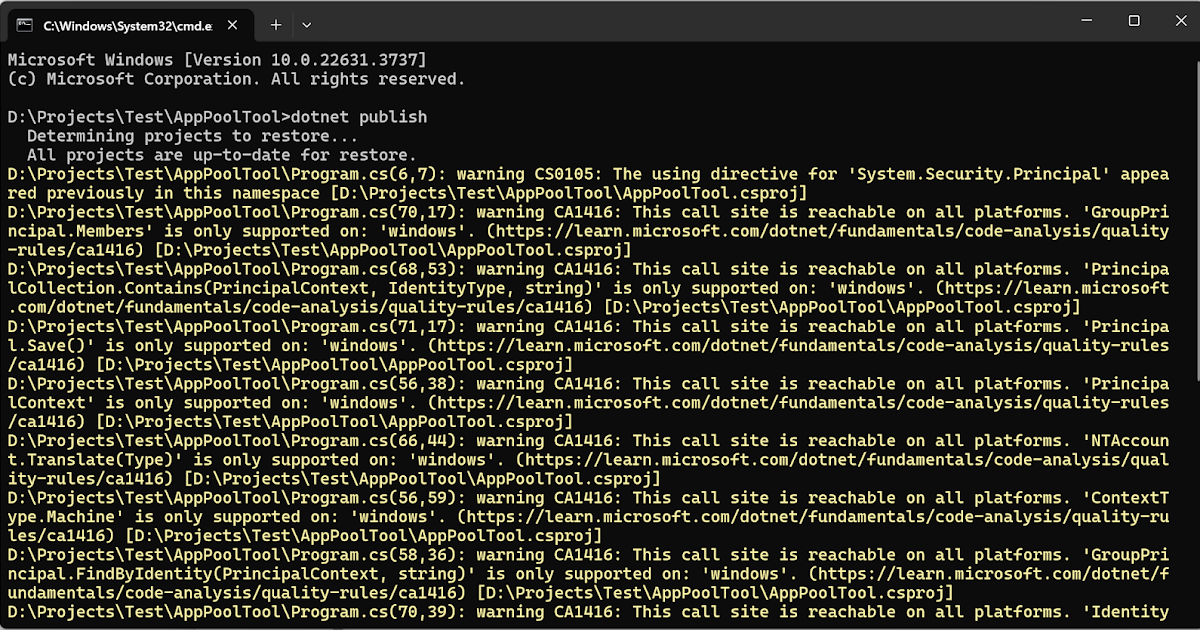Close the terminal window

(1179, 21)
